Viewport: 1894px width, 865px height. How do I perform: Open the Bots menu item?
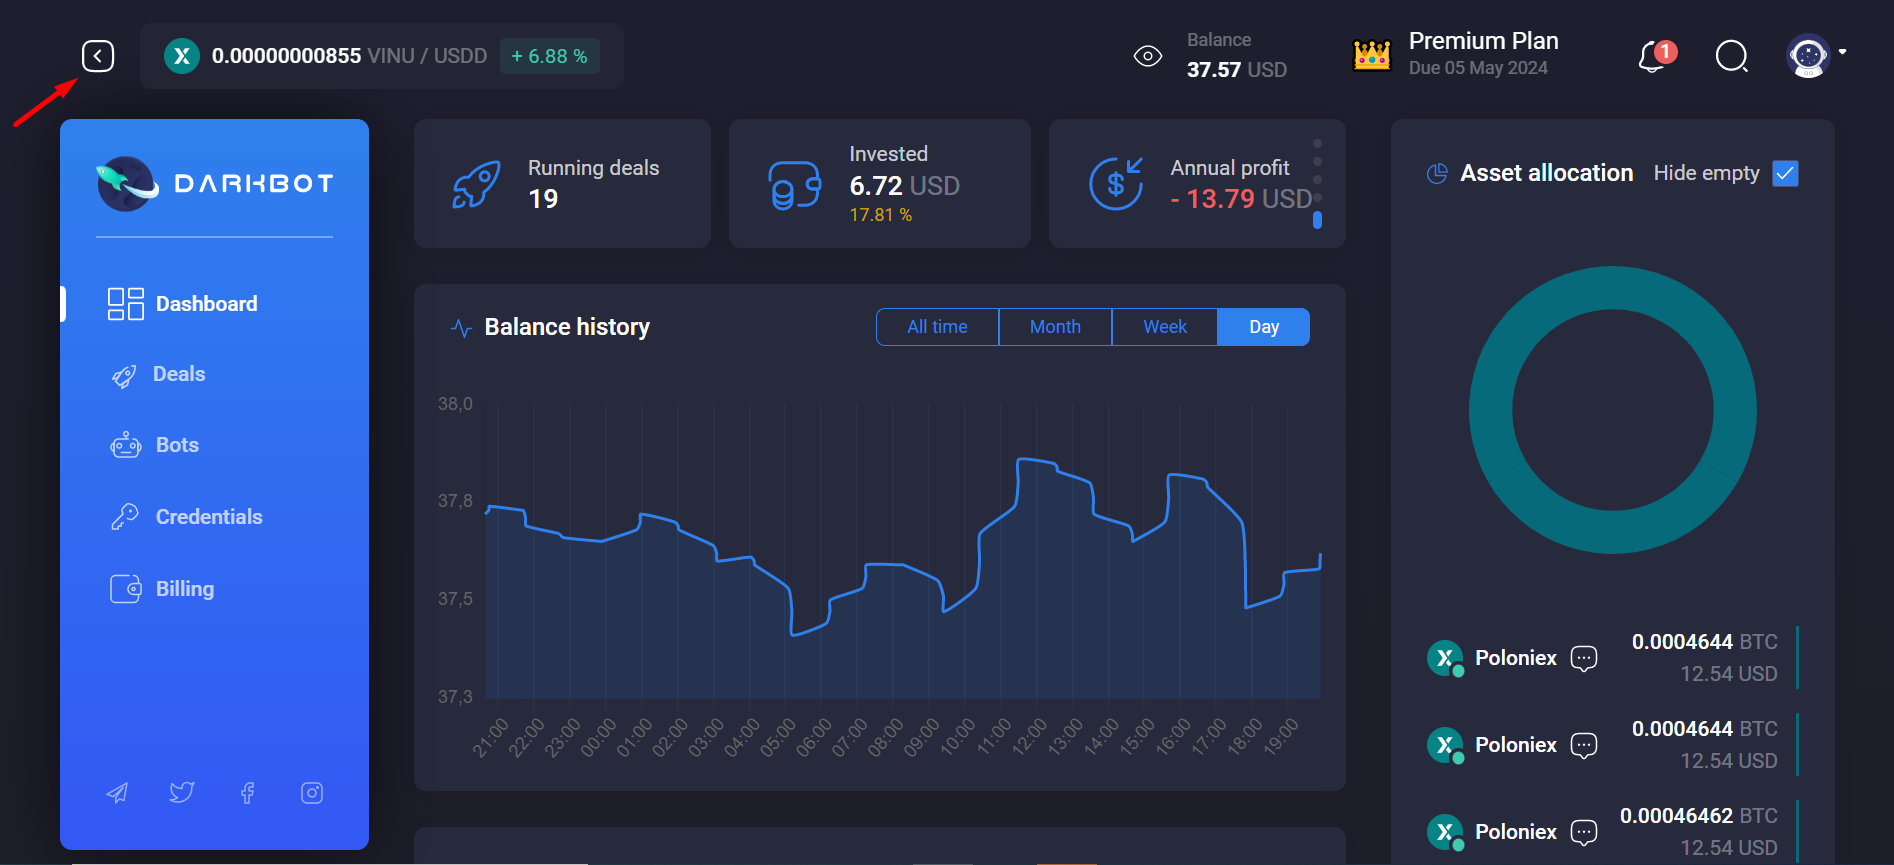pyautogui.click(x=177, y=445)
